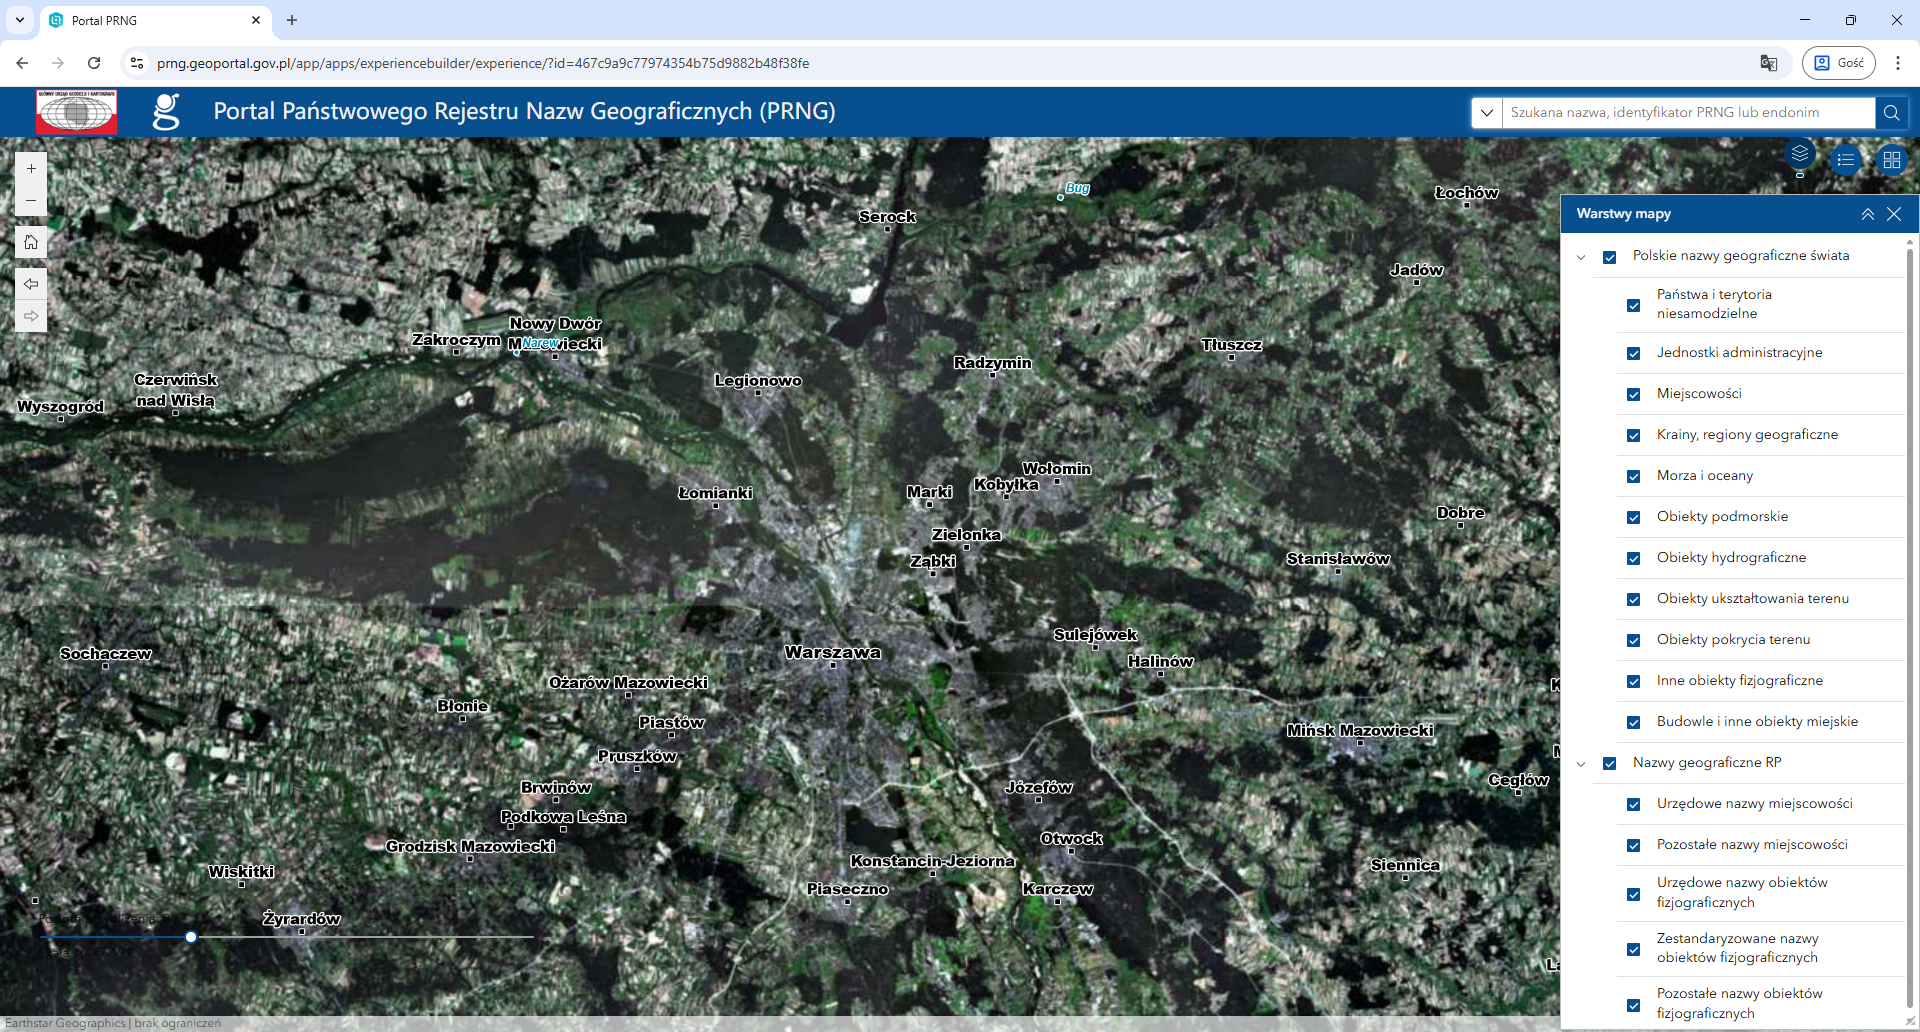
Task: Open the legend list widget icon
Action: pos(1846,160)
